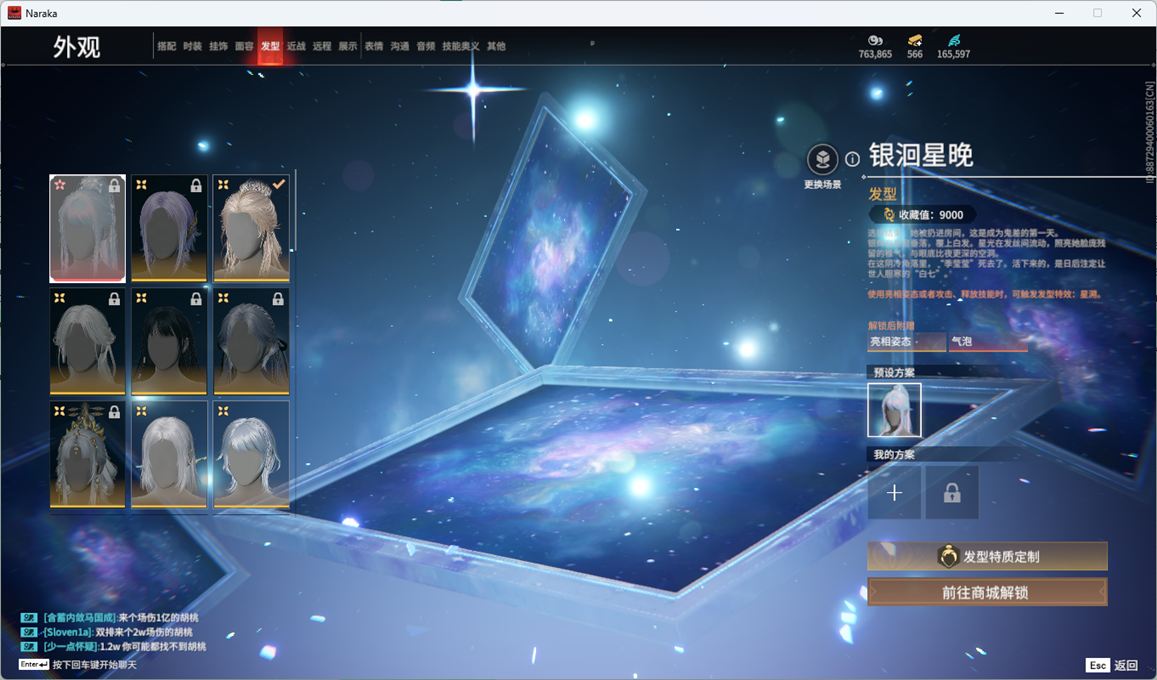The image size is (1157, 680).
Task: Select the equipped blonde tiara hairstyle
Action: 251,229
